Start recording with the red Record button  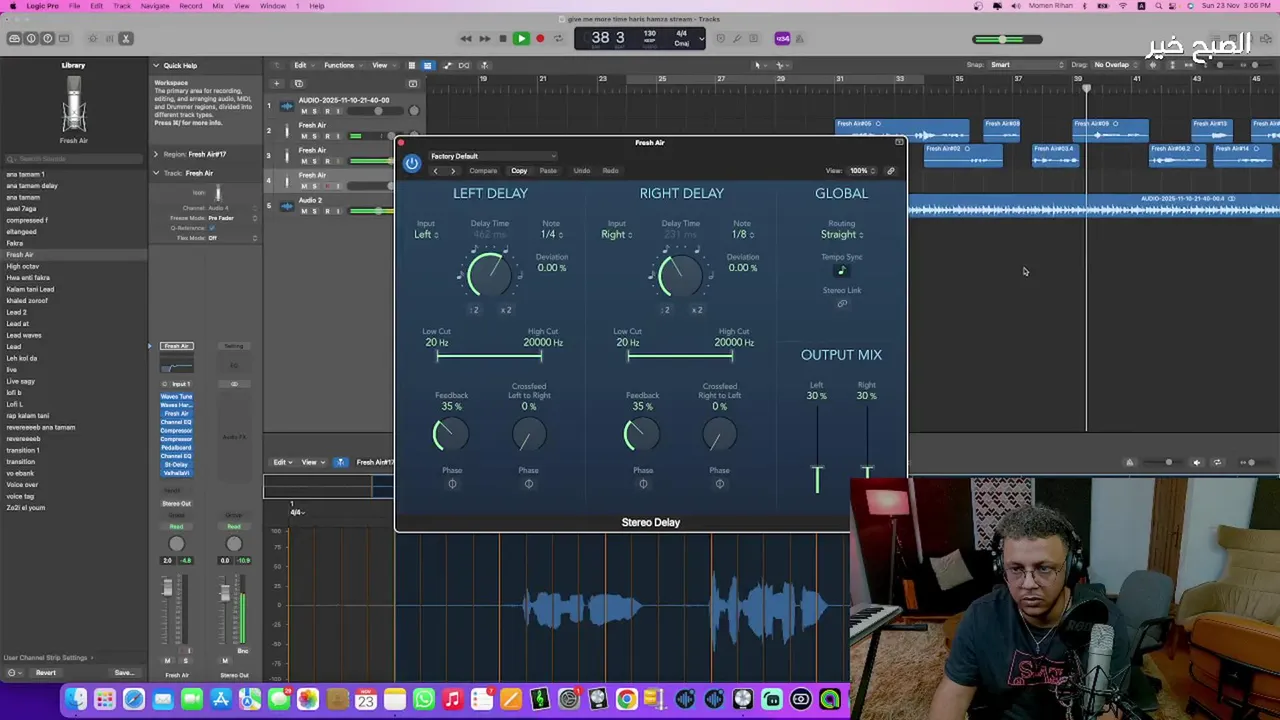point(540,38)
